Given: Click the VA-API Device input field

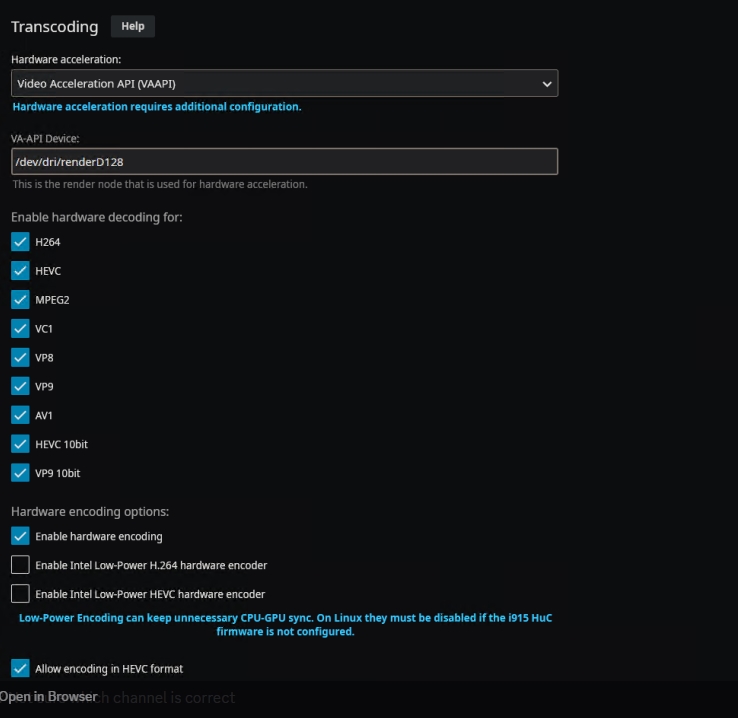Looking at the screenshot, I should 284,161.
